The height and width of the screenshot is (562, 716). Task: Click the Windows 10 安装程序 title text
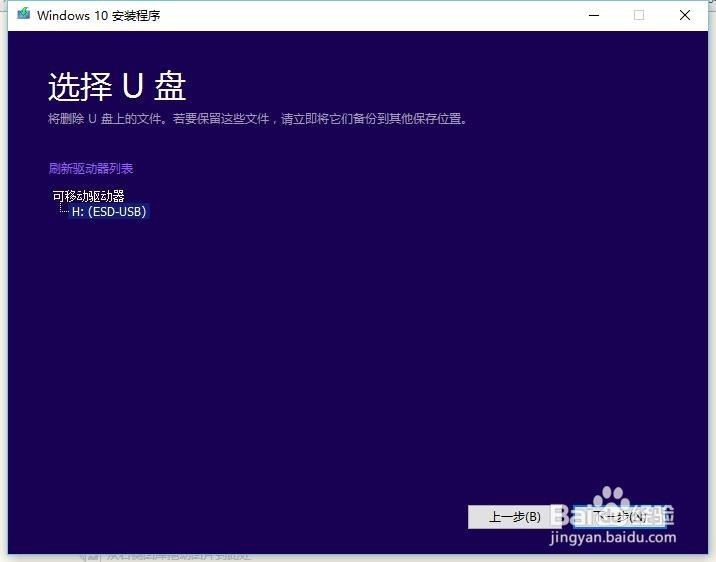click(99, 16)
